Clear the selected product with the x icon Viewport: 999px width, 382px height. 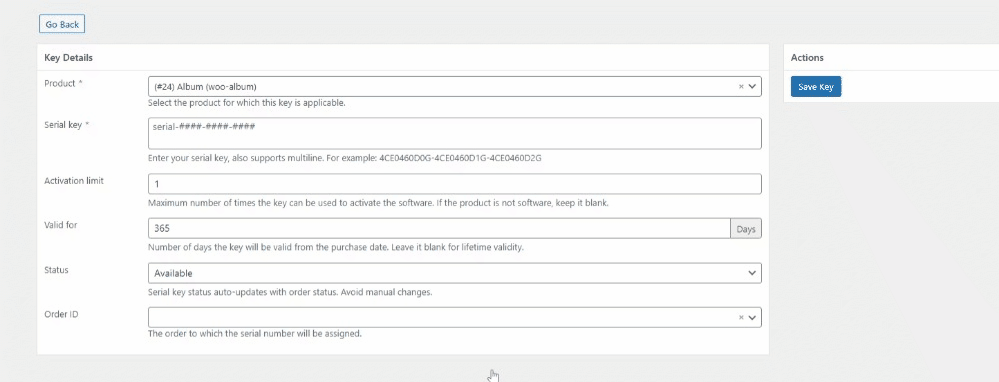tap(741, 87)
